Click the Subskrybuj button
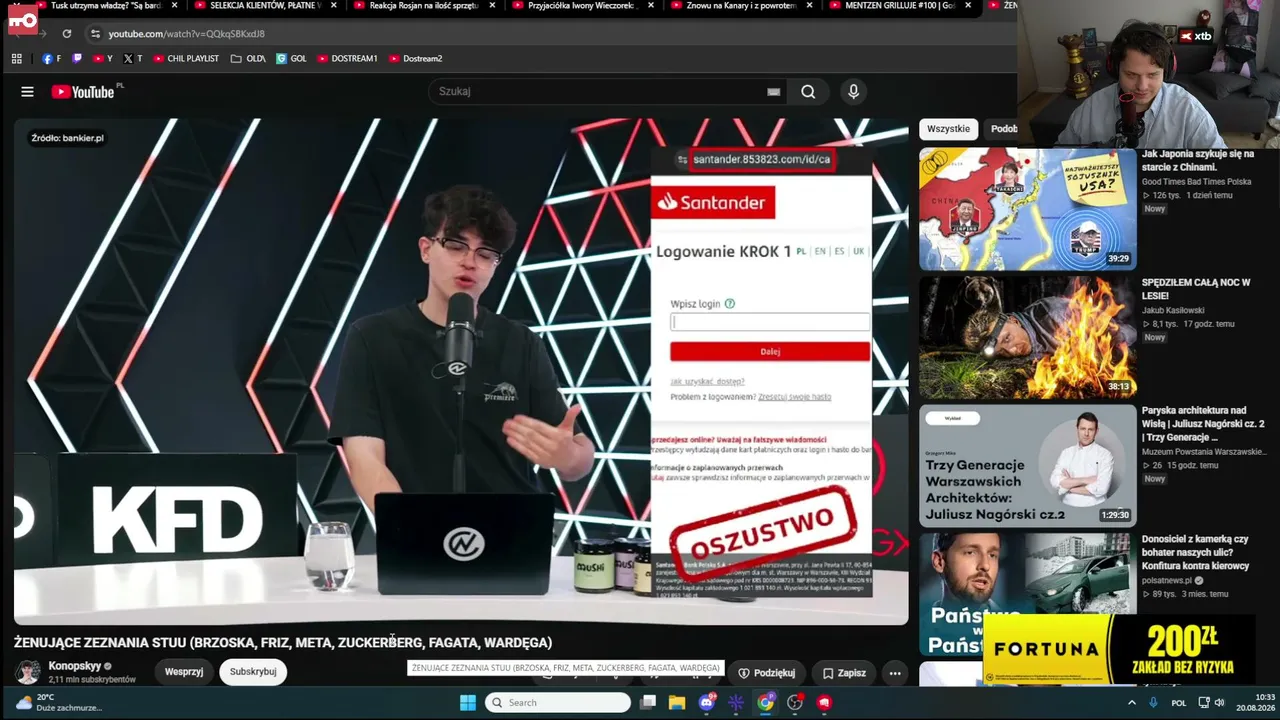Viewport: 1280px width, 720px height. 253,672
